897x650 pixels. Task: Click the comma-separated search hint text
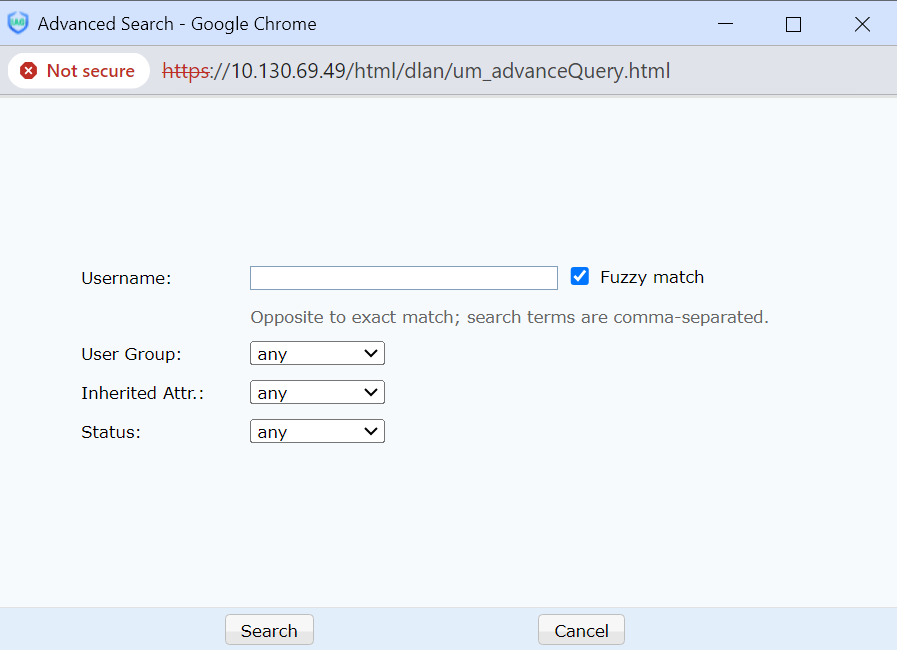(x=509, y=318)
